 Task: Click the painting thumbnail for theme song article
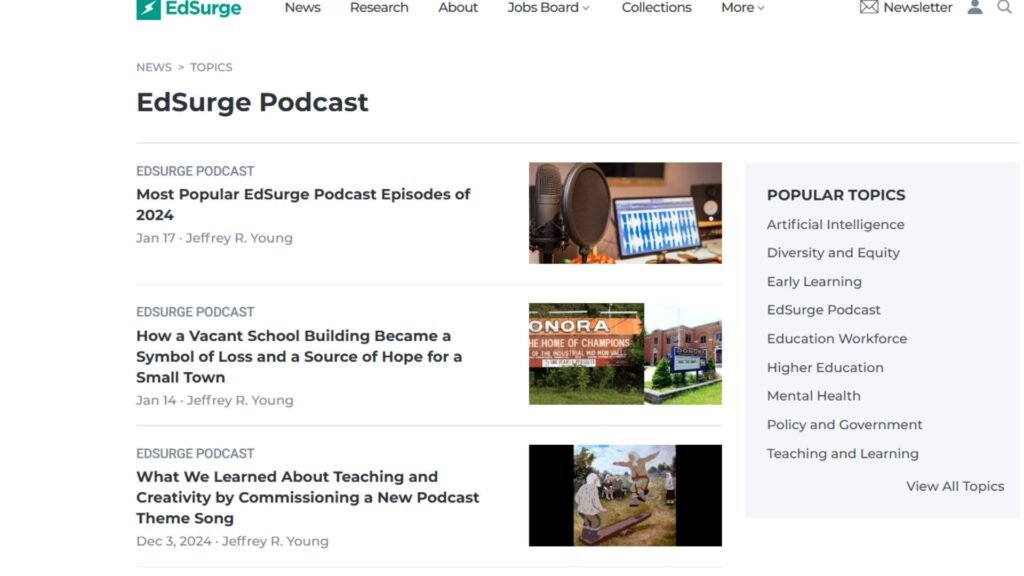(625, 495)
